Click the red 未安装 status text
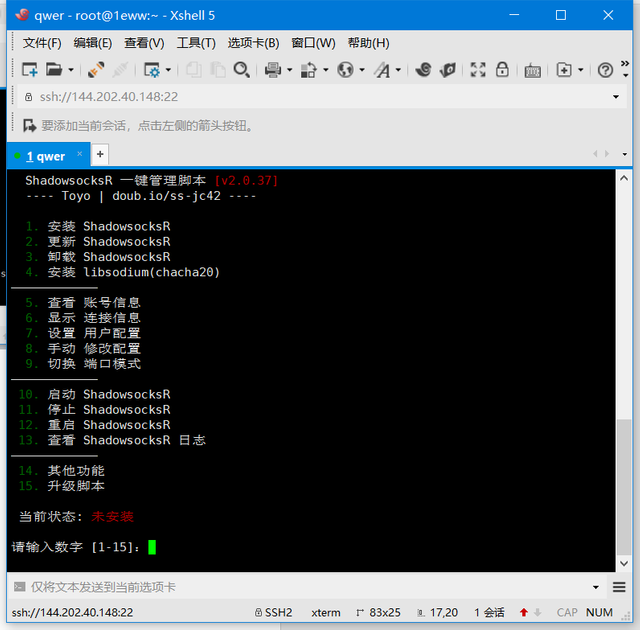The image size is (640, 630). (x=113, y=517)
